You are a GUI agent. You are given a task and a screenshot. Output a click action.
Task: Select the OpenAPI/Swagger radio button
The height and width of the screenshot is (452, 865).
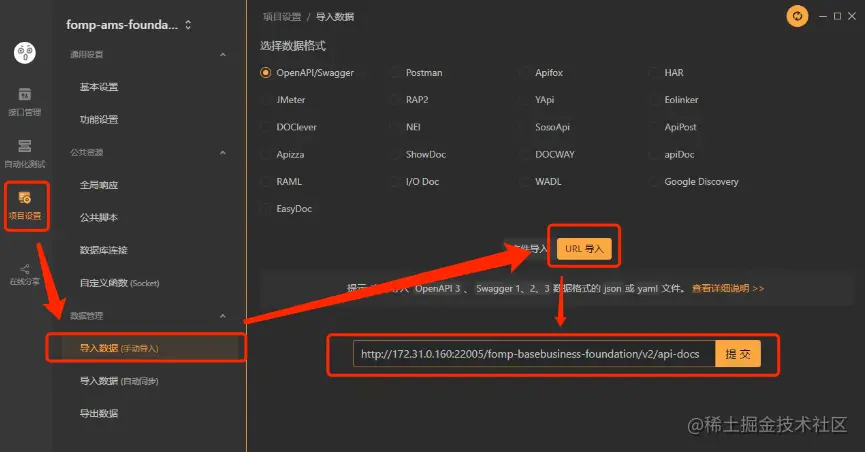point(266,73)
